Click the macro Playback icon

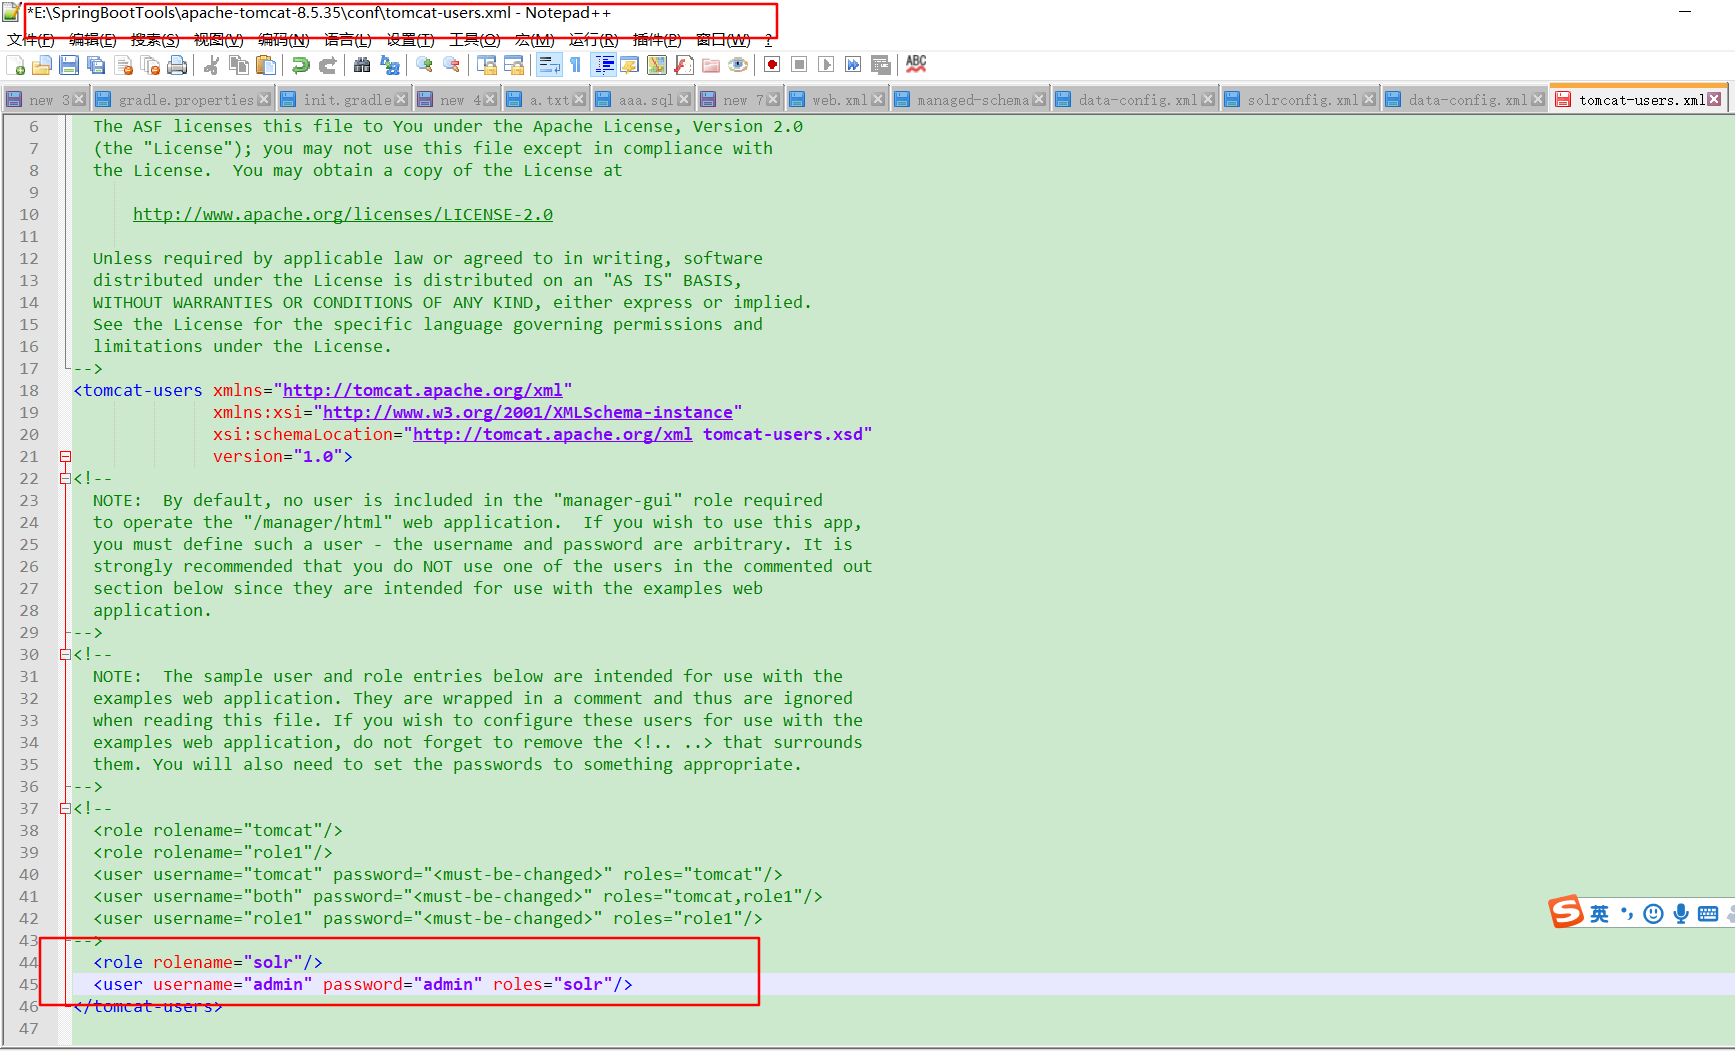[x=826, y=66]
